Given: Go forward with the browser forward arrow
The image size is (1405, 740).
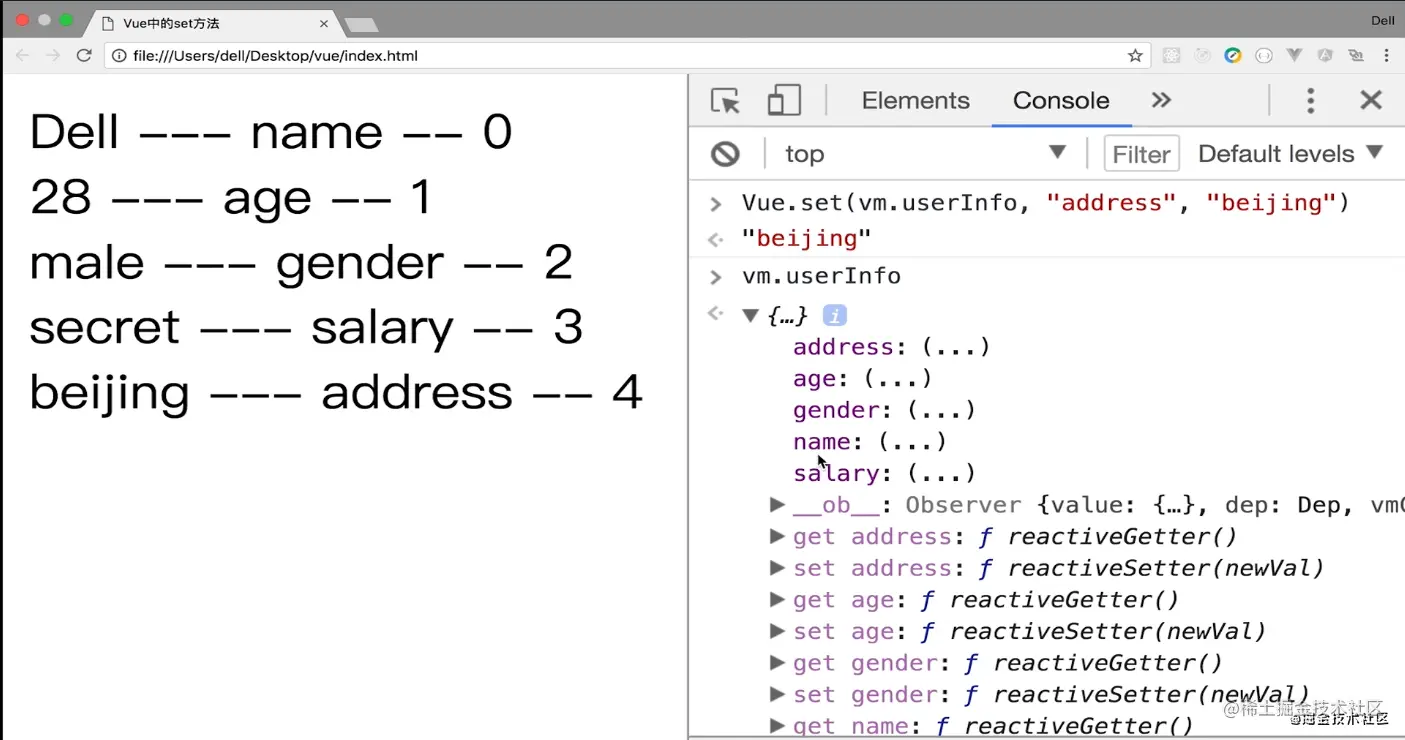Looking at the screenshot, I should [x=53, y=56].
